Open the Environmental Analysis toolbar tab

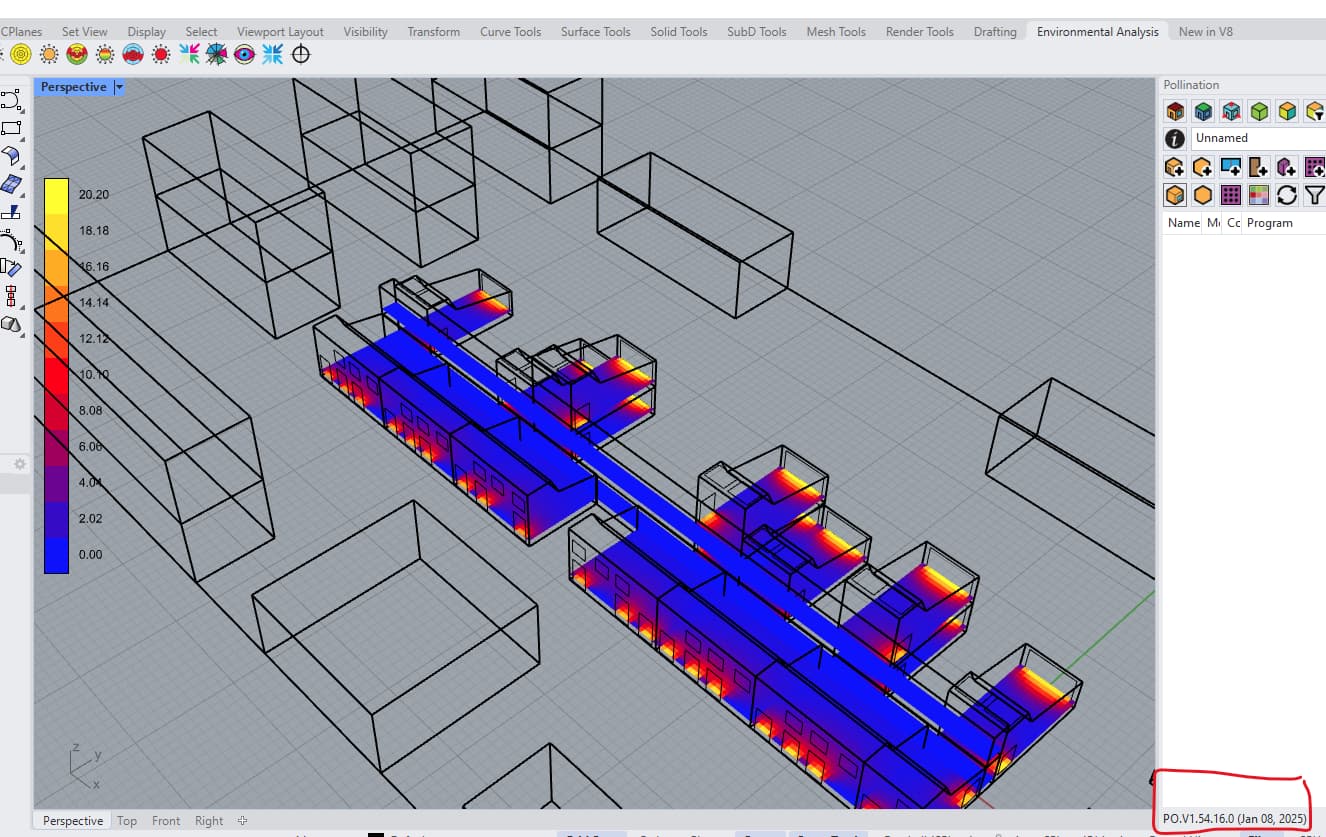[x=1097, y=31]
